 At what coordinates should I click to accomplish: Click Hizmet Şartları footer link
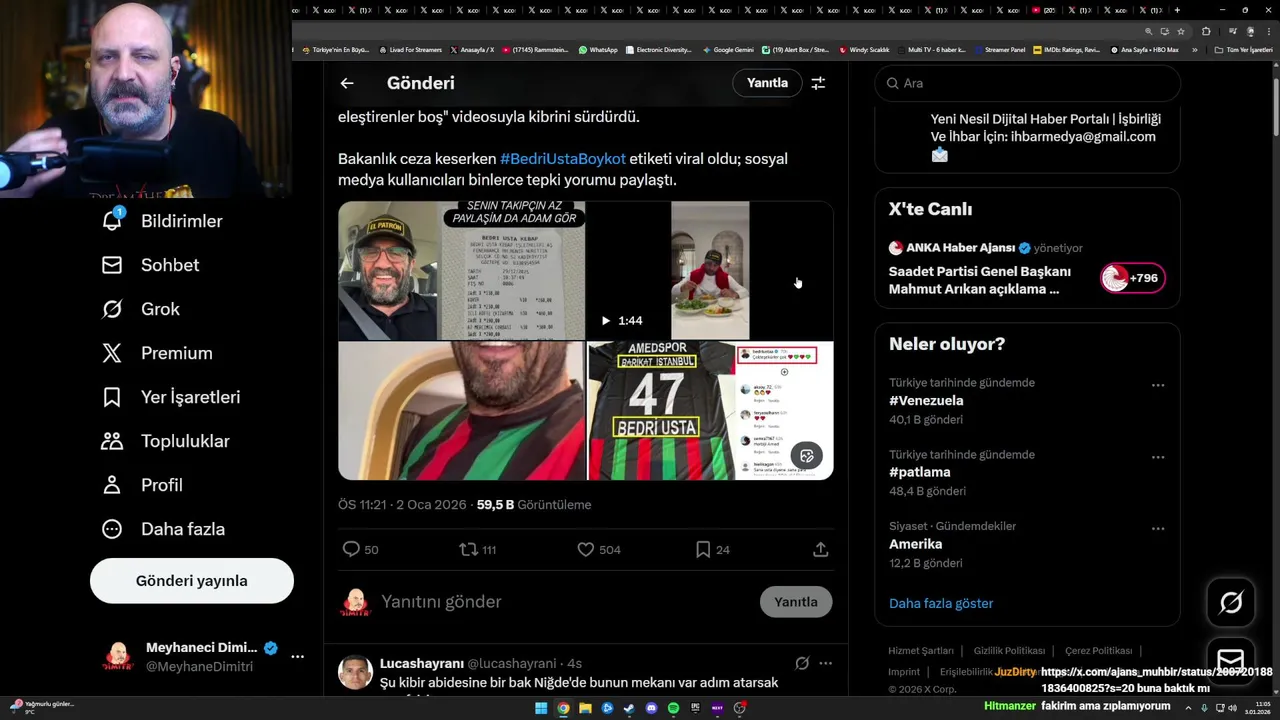[921, 651]
